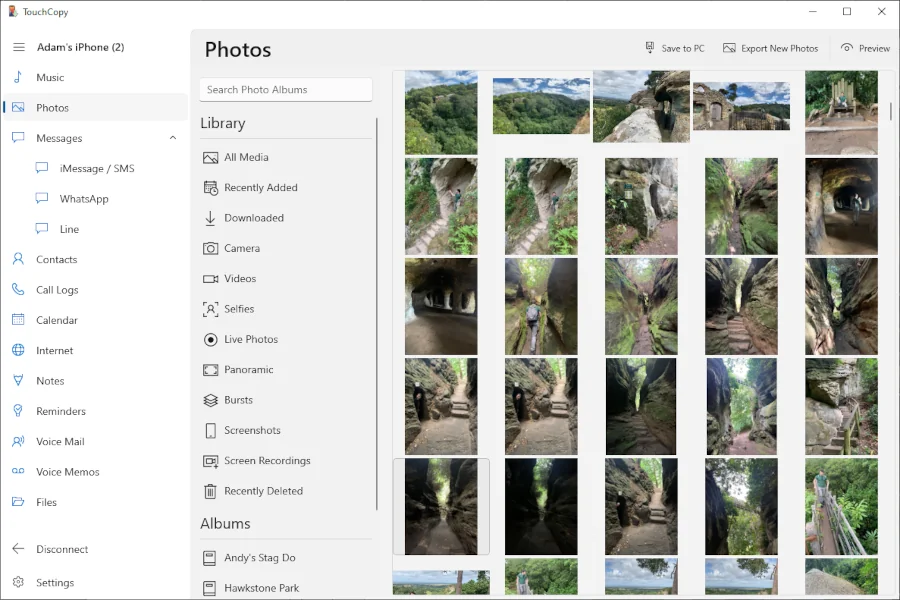Click the Screen Recordings icon

211,461
